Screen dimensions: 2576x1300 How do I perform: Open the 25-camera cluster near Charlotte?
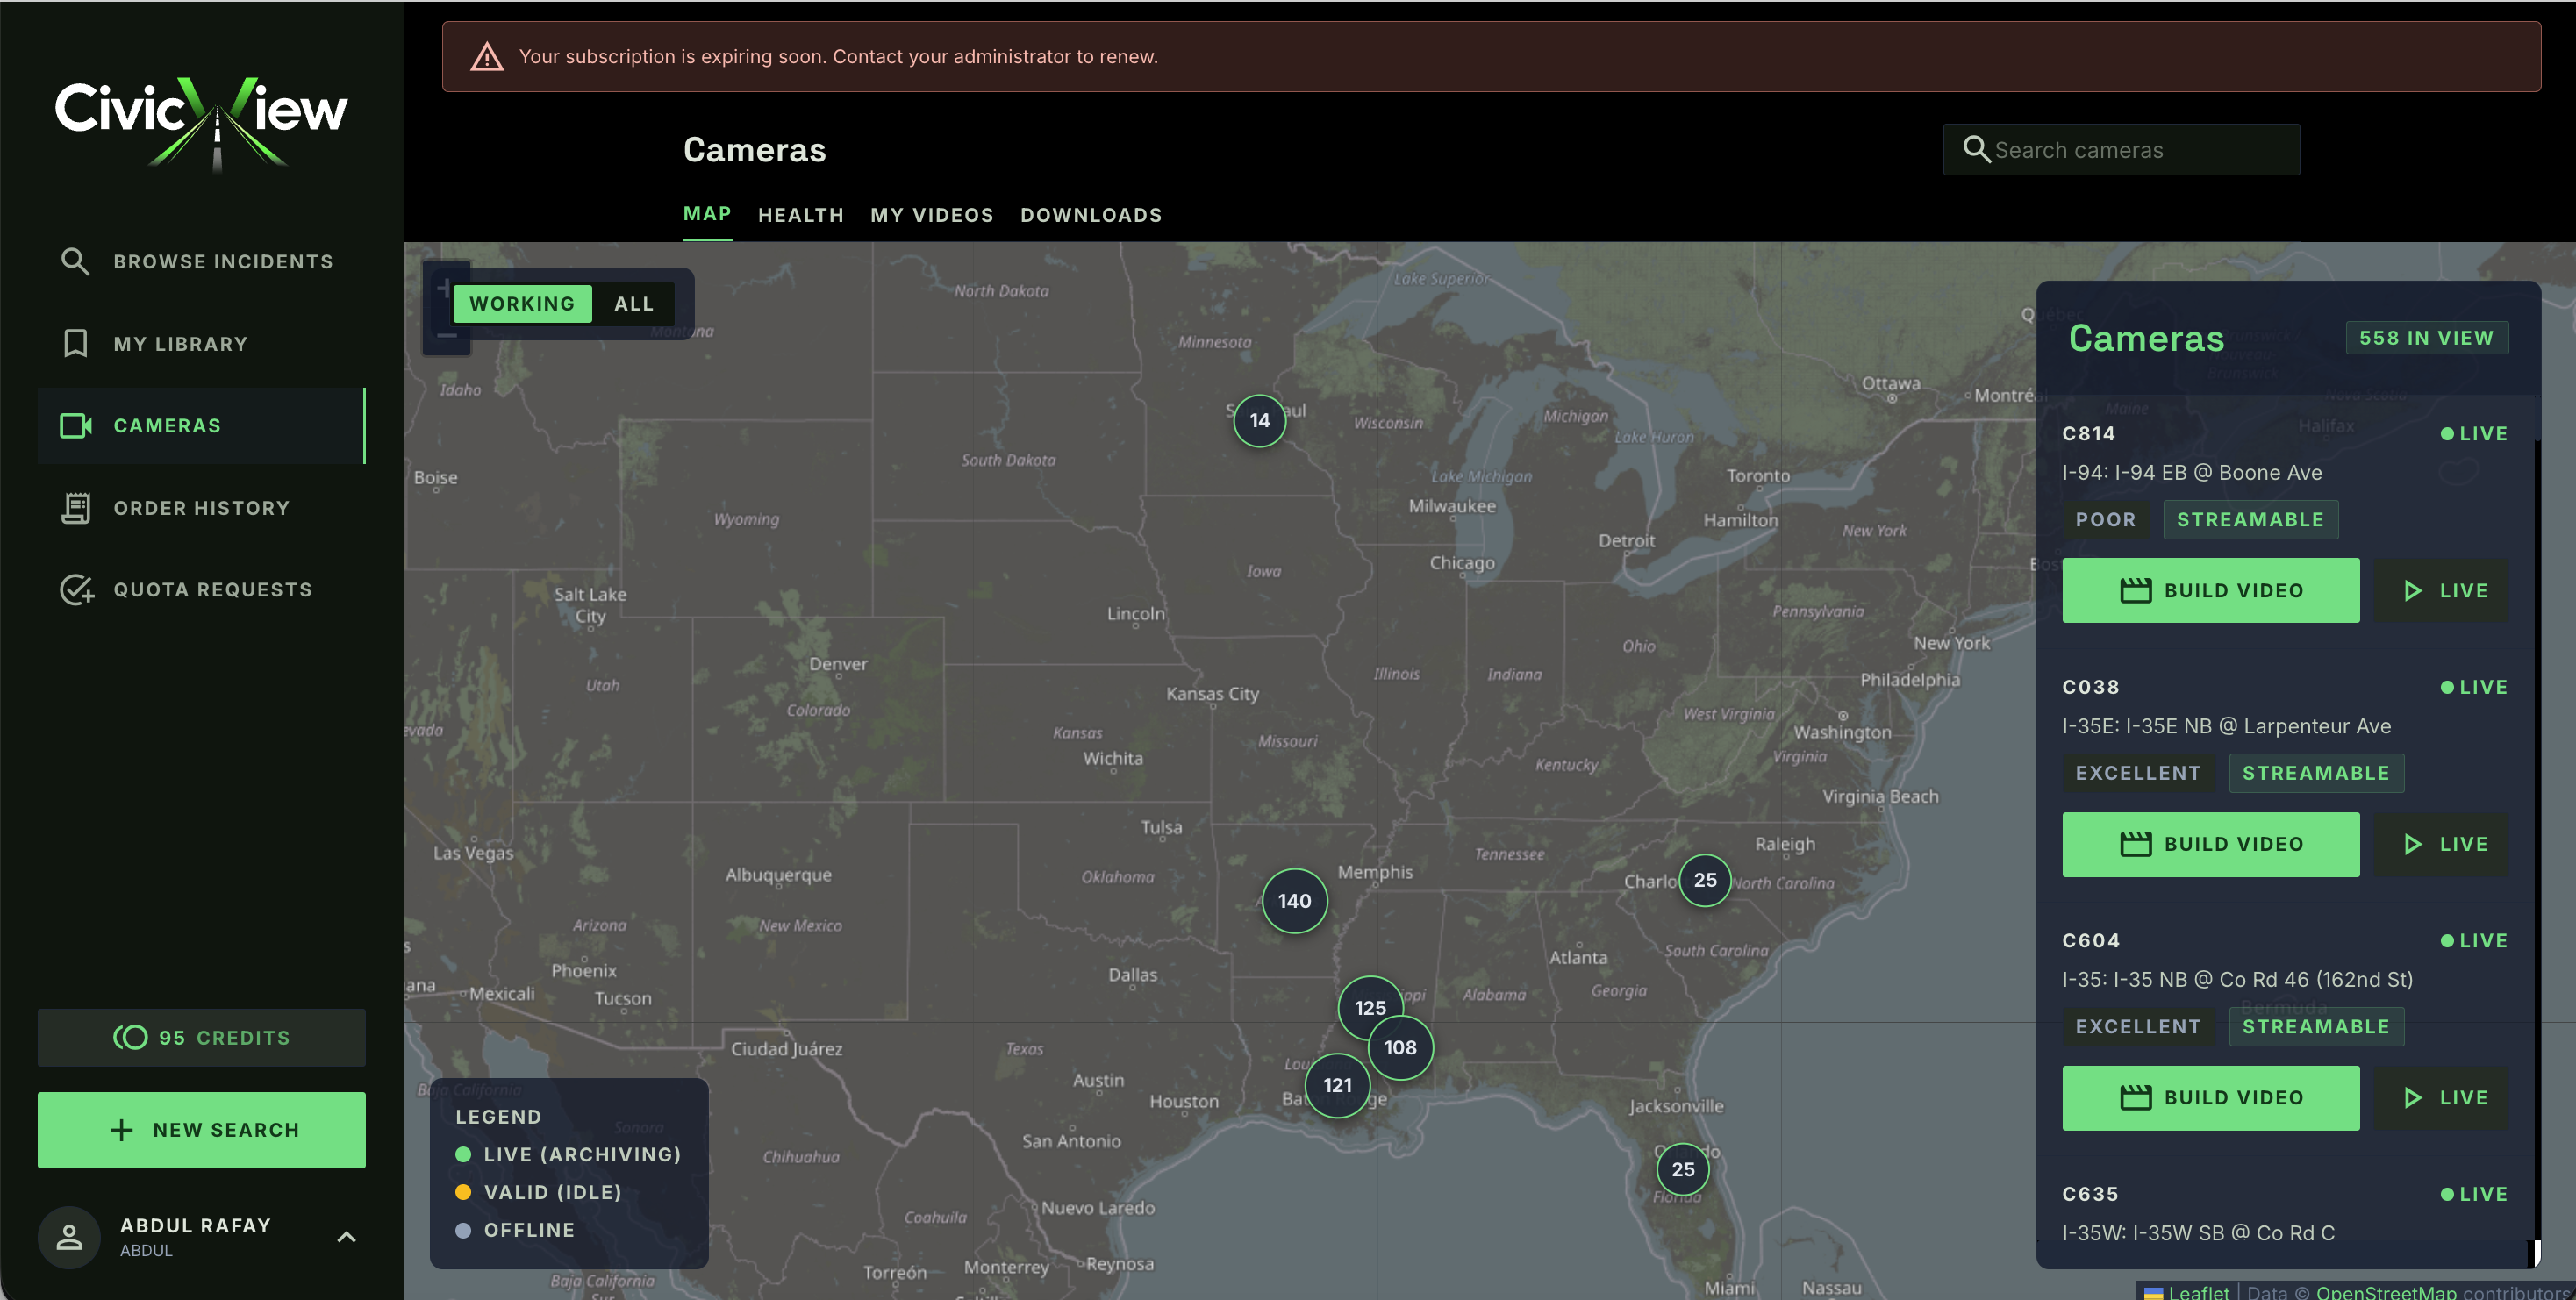(x=1704, y=880)
